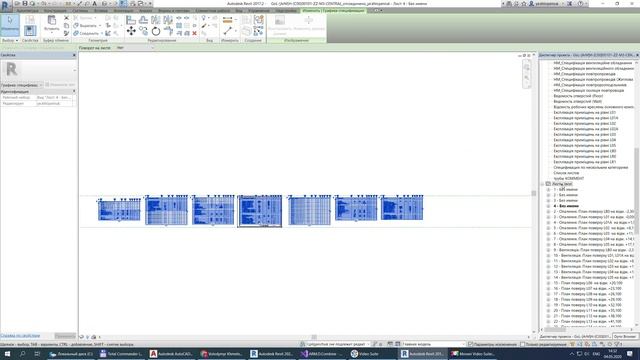Select the Offset tool icon
Viewport: 640px width, 360px height.
143,20
